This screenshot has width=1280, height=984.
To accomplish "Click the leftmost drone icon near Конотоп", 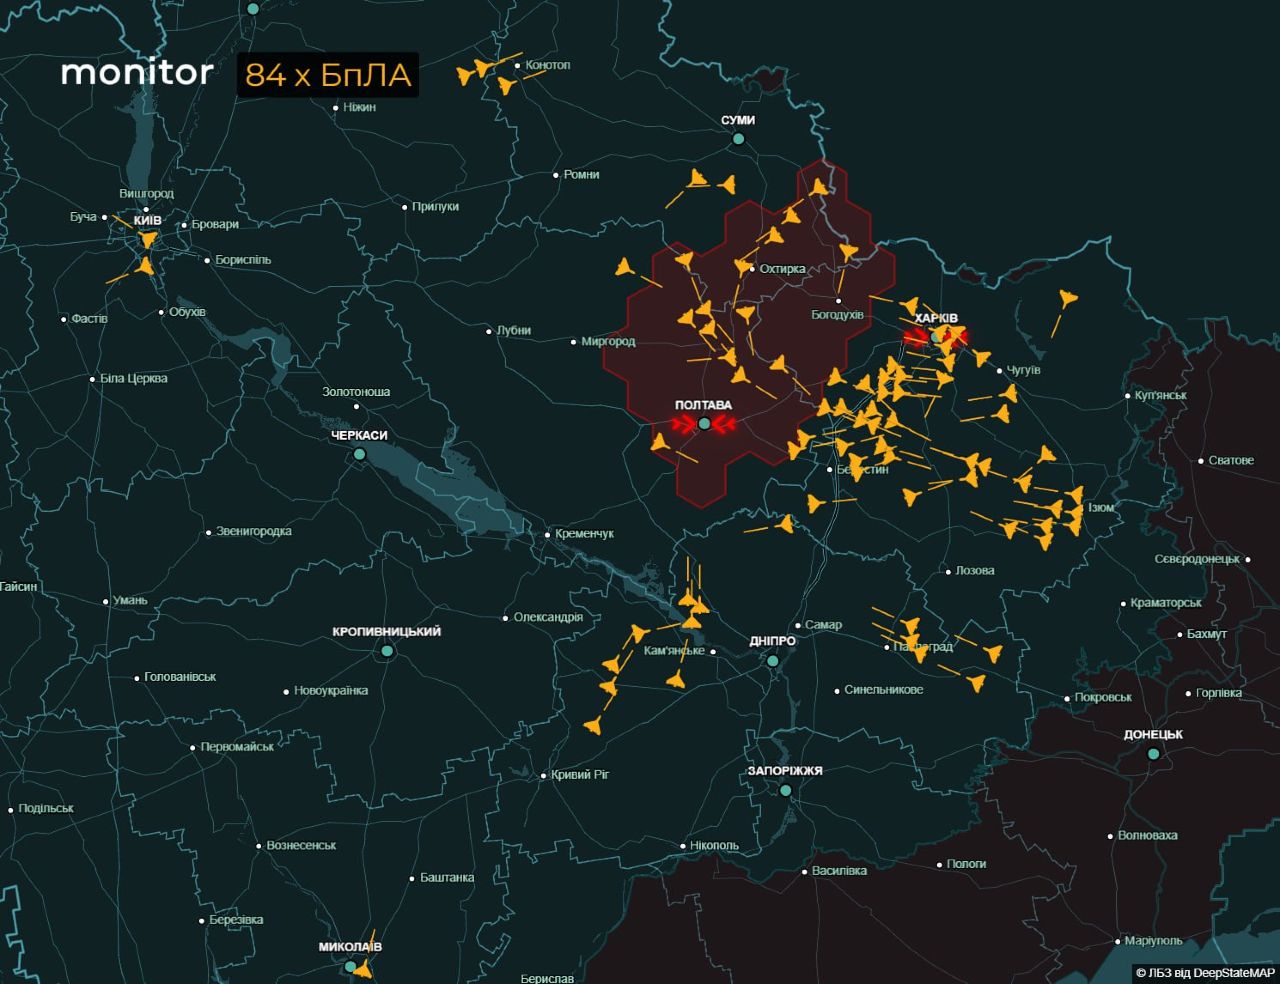I will 467,75.
